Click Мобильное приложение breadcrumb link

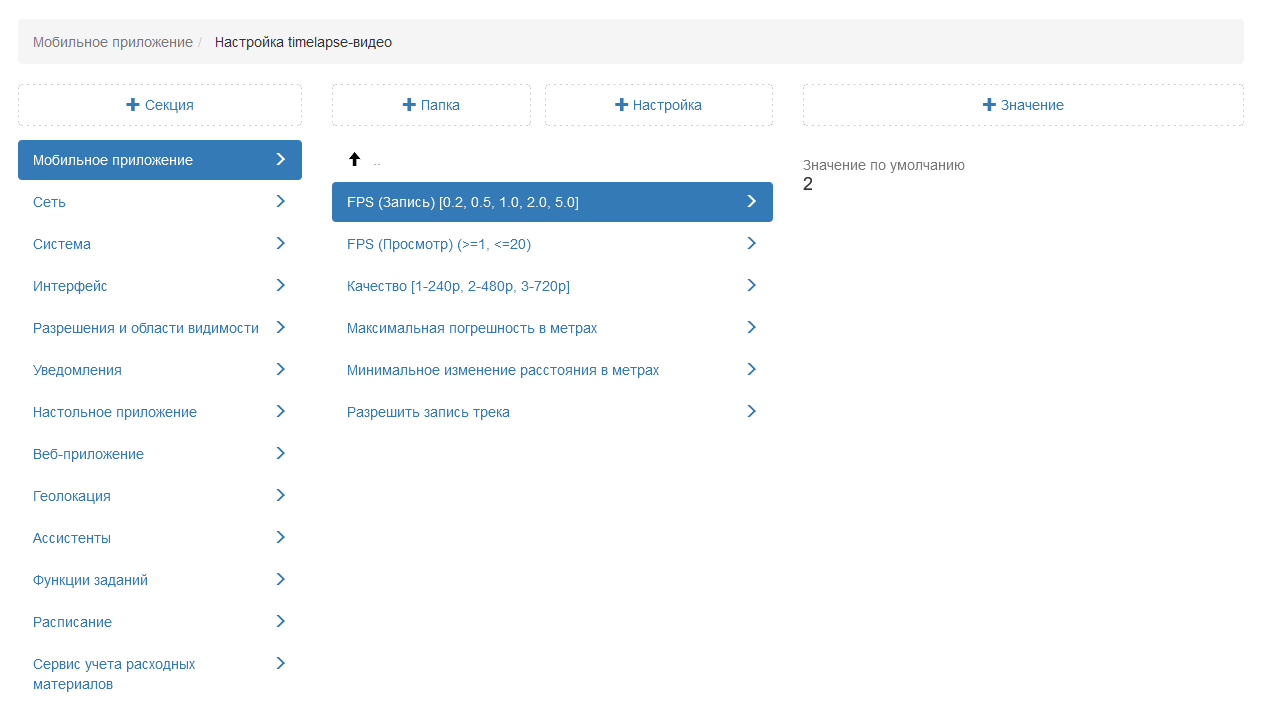(112, 42)
